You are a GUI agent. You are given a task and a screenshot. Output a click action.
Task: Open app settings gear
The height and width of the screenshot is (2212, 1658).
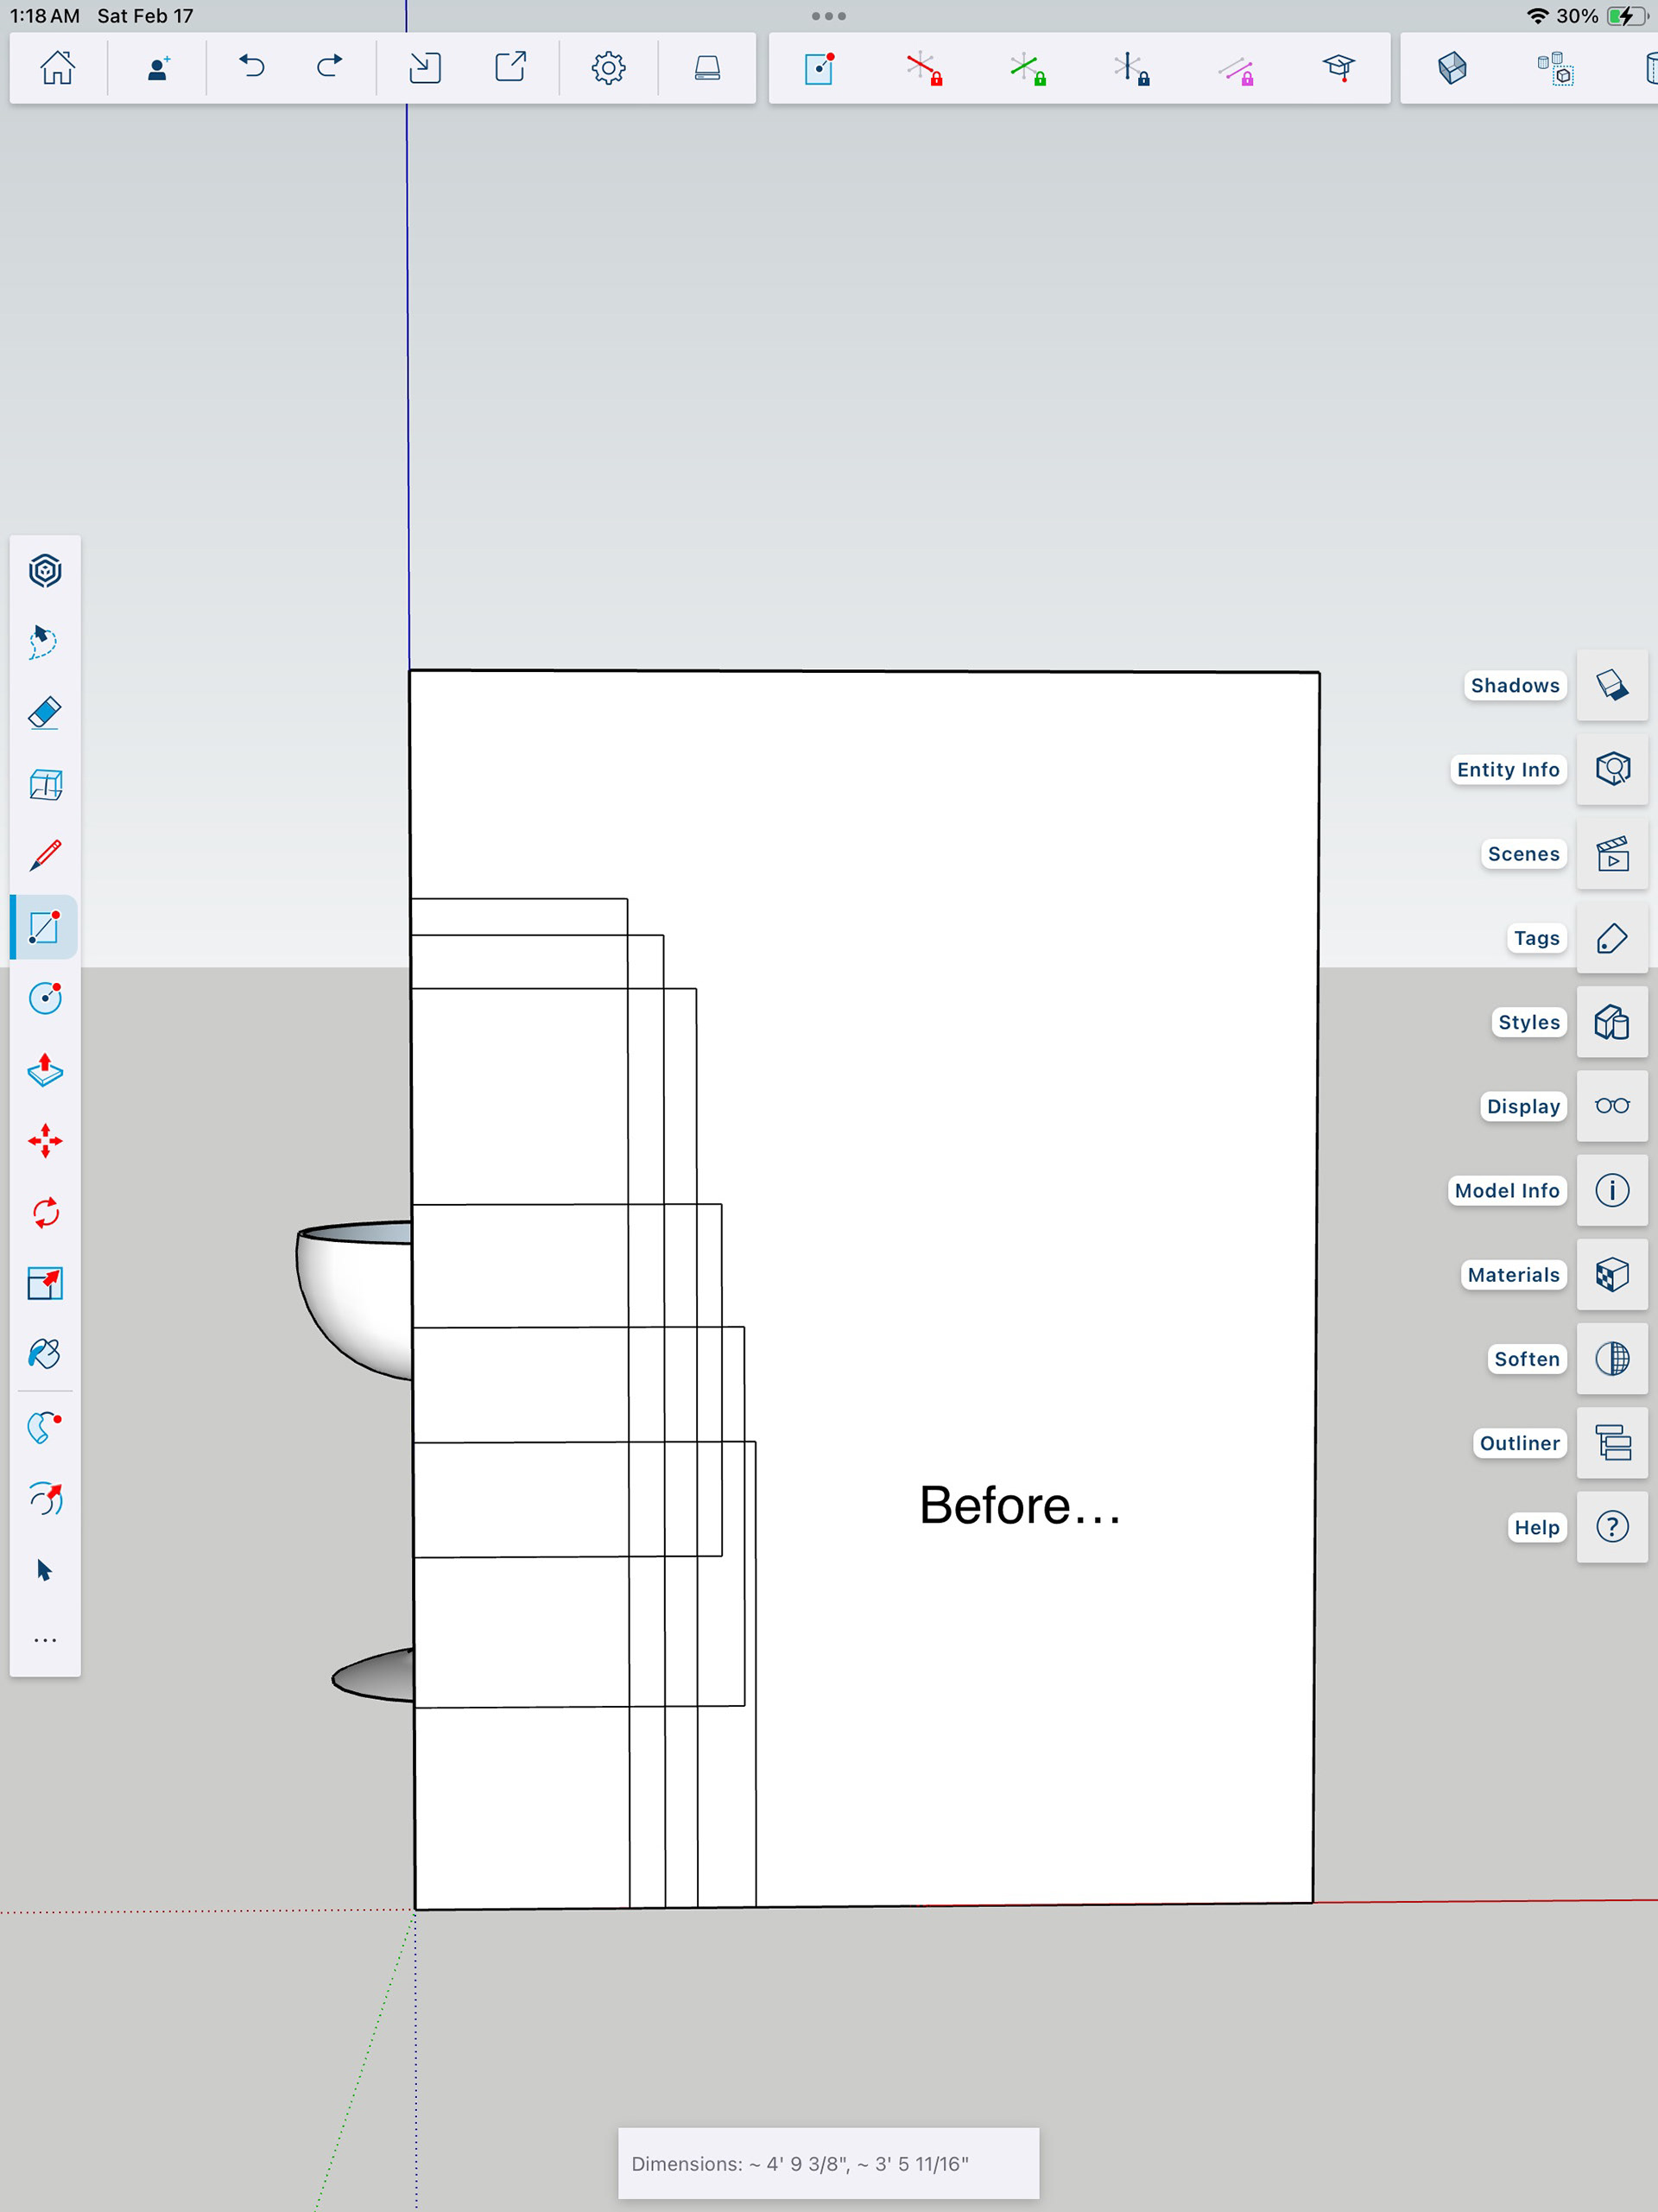tap(608, 68)
